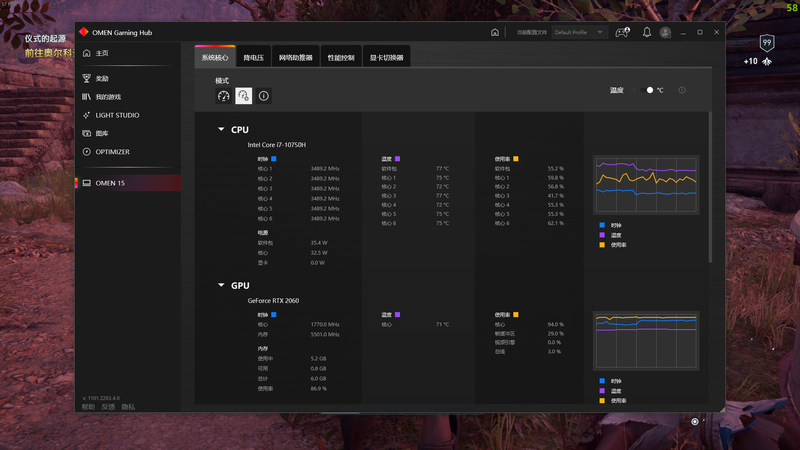Screen dimensions: 800x450
Task: Switch to the 系统核心 tab
Action: [215, 57]
